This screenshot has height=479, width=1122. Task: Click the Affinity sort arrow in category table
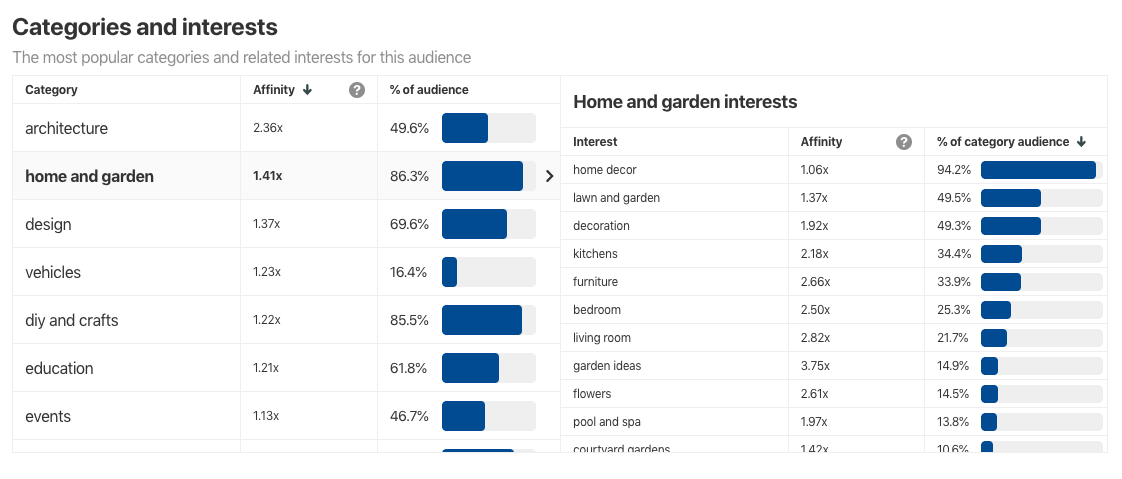(x=307, y=90)
